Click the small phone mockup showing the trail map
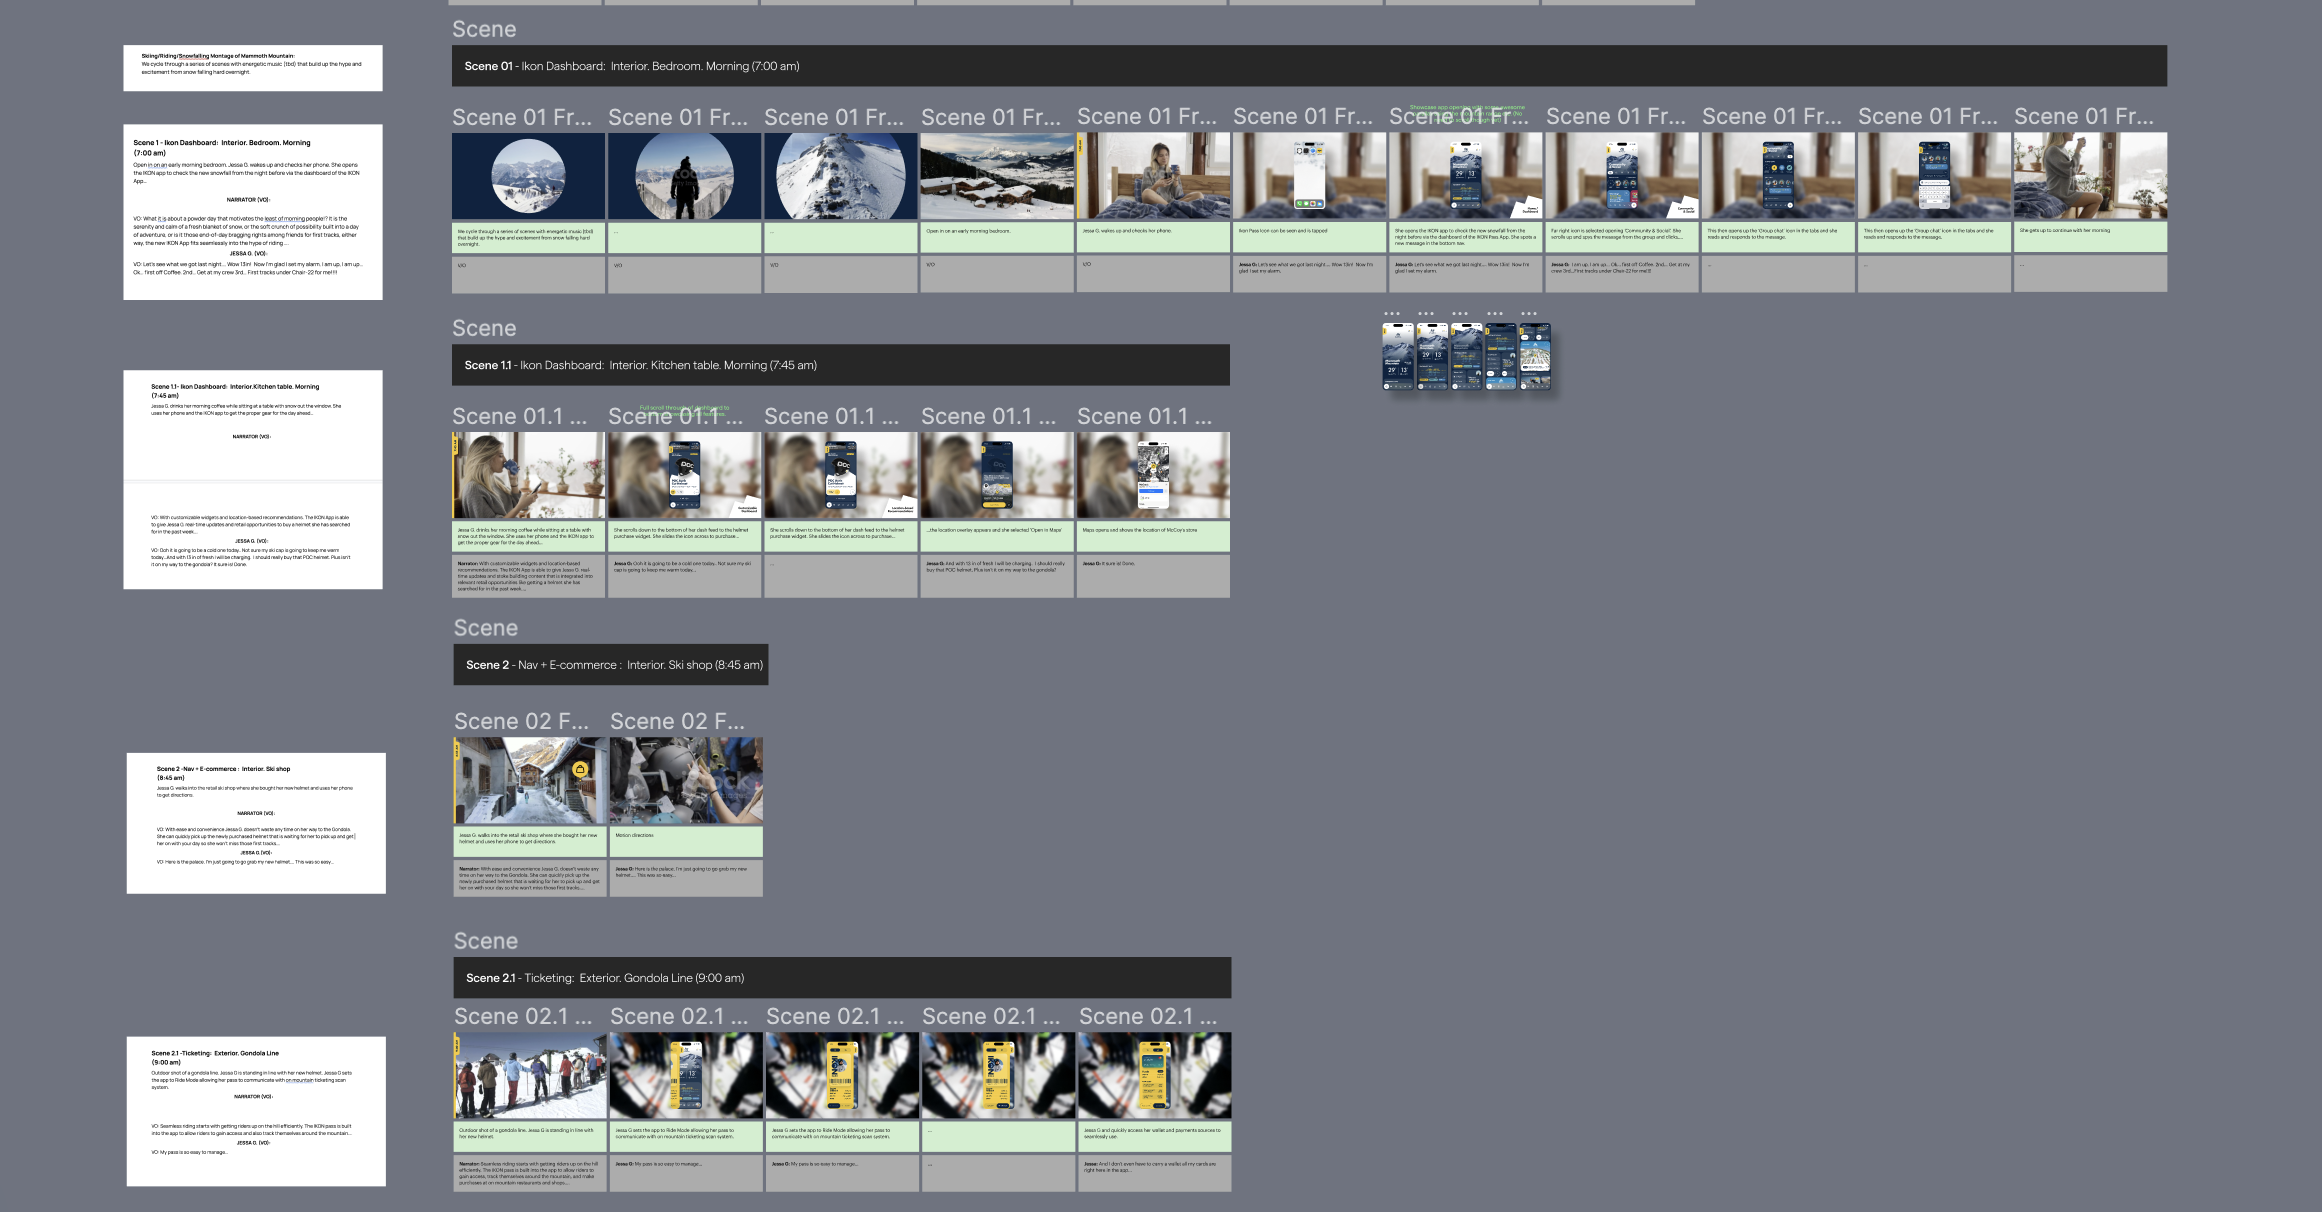Screen dimensions: 2322x1212 pyautogui.click(x=1535, y=357)
